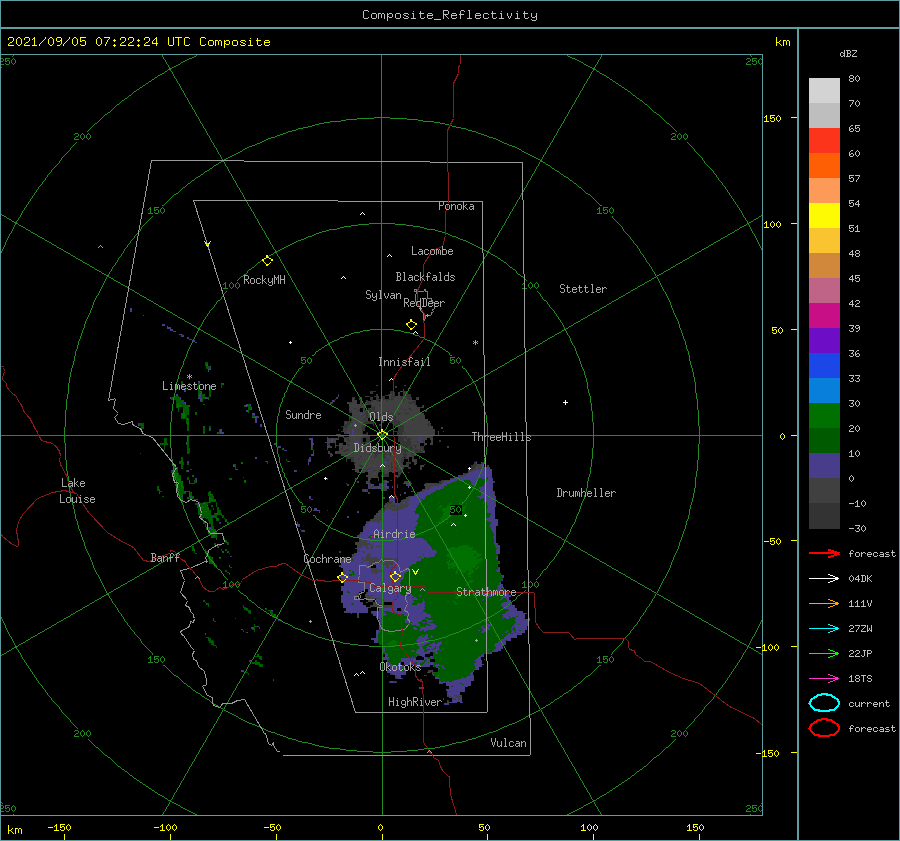Select the red forecast ellipse icon
The image size is (900, 841).
pyautogui.click(x=824, y=728)
